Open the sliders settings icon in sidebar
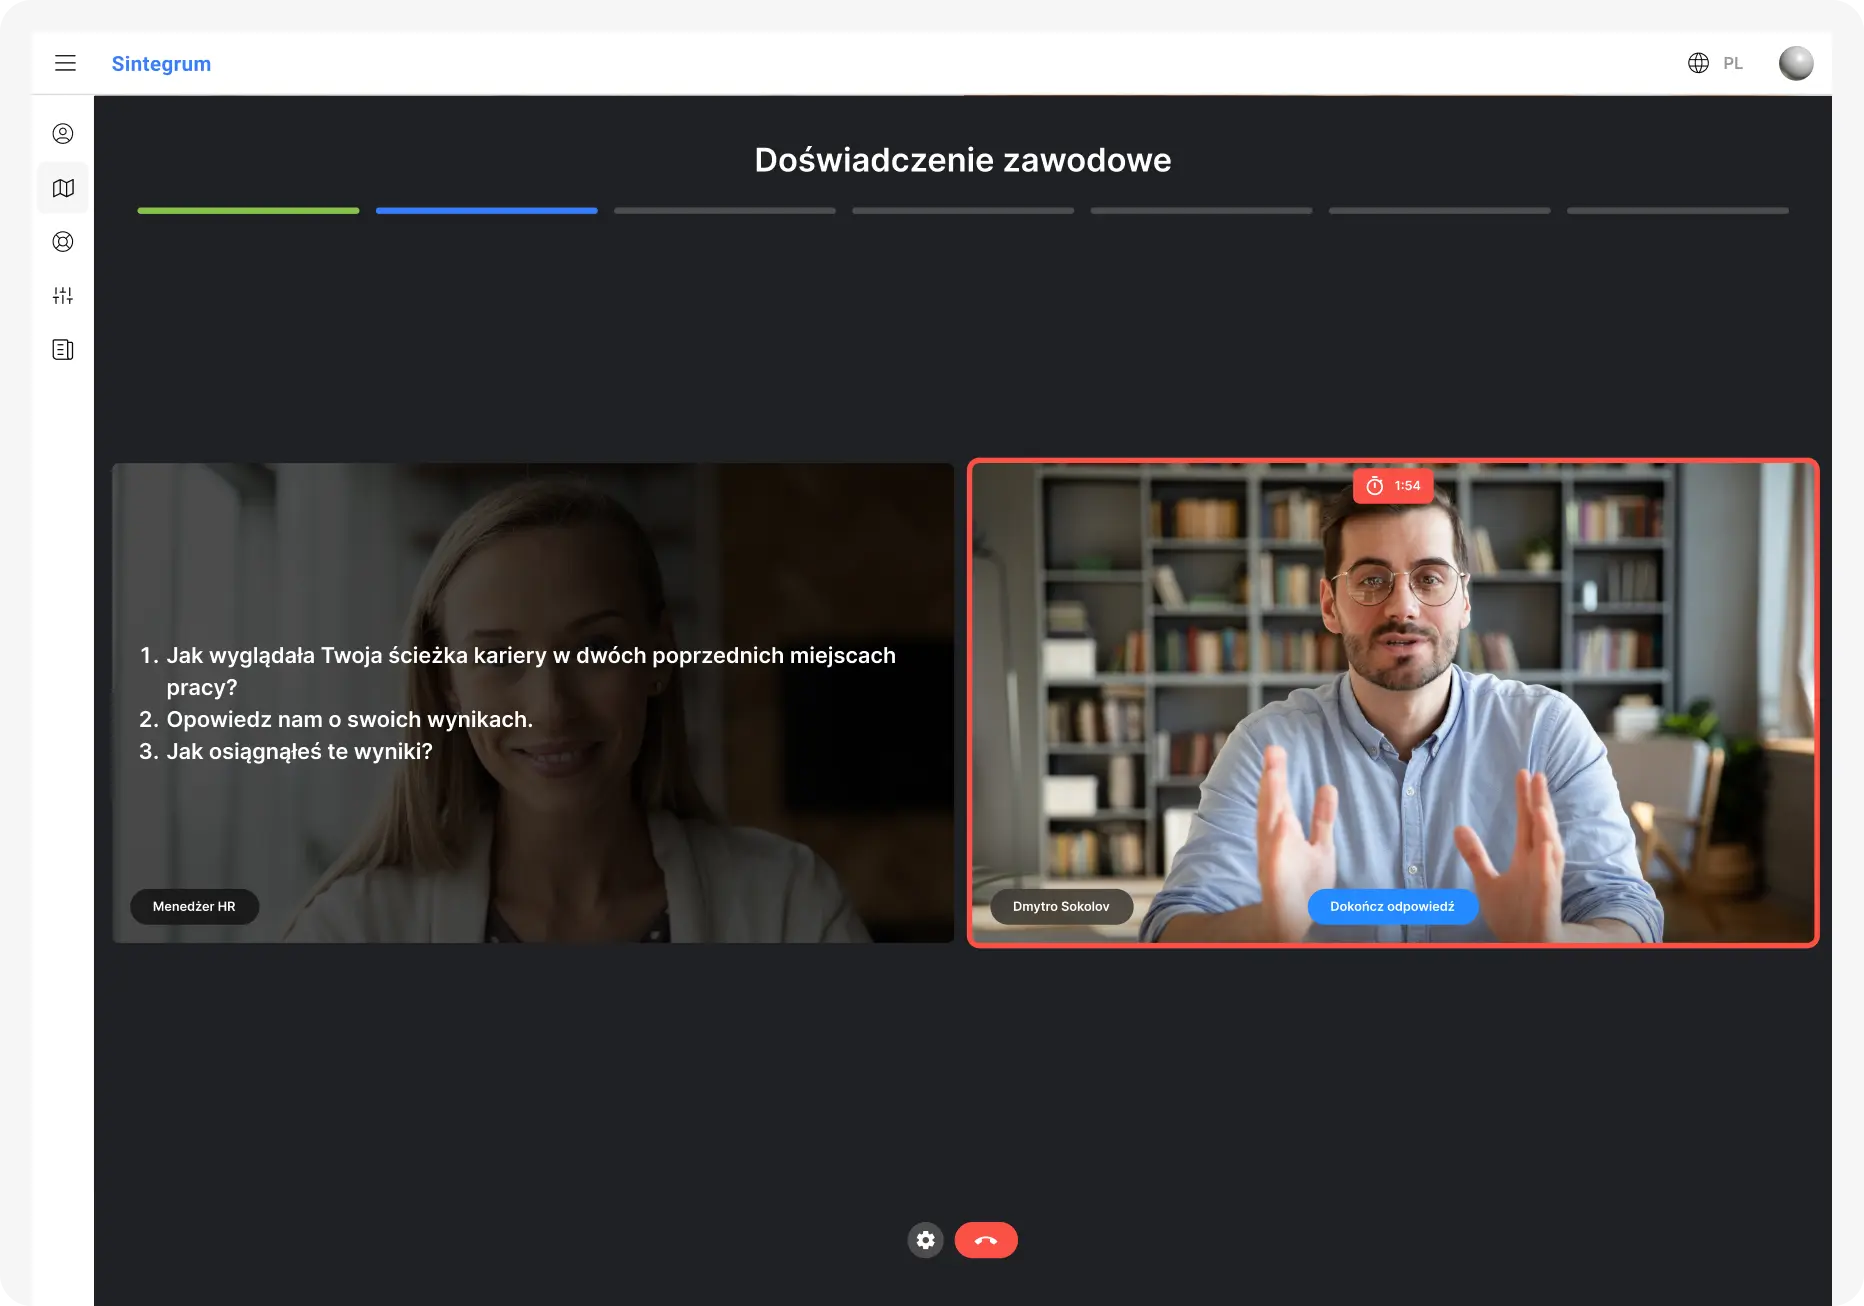Image resolution: width=1864 pixels, height=1306 pixels. (63, 296)
